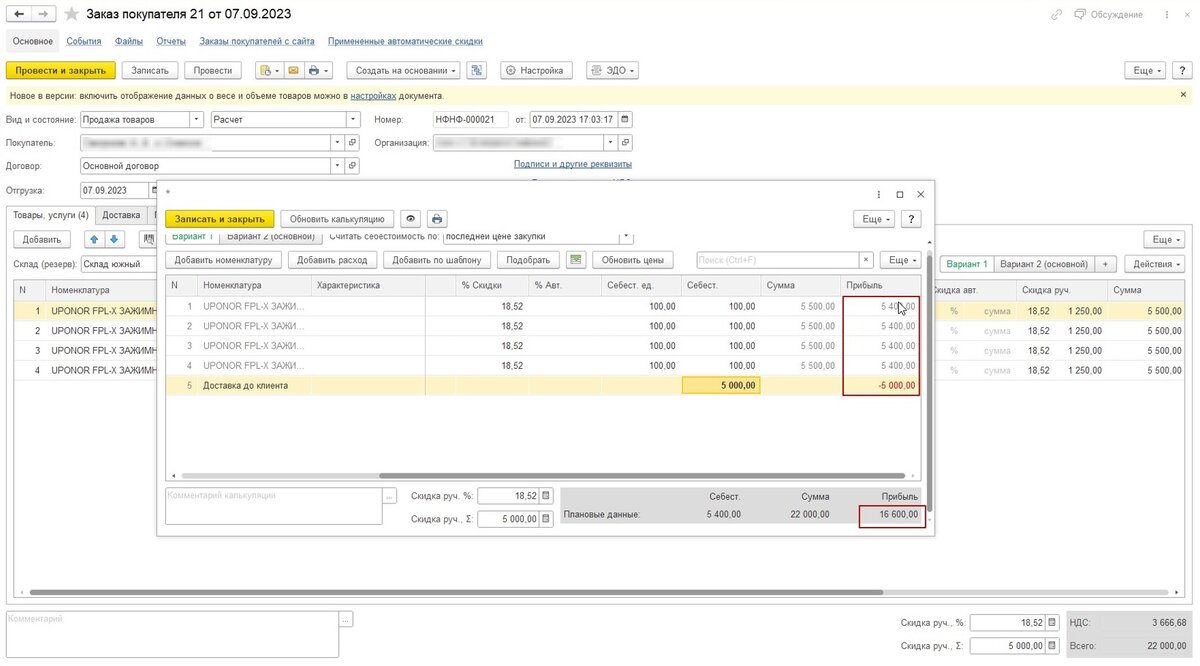Open the question mark help button
The image size is (1200, 666).
[911, 219]
